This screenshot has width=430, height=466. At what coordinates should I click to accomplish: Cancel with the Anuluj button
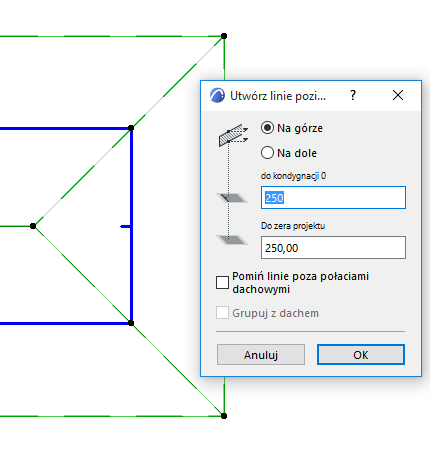click(x=261, y=355)
